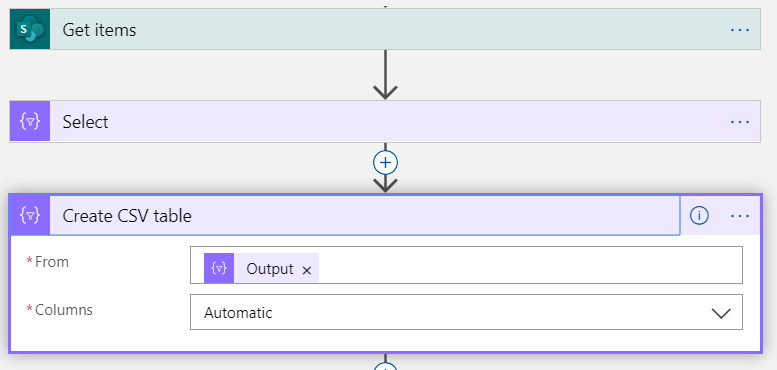Collapse the Create CSV table header
777x370 pixels.
coord(365,215)
